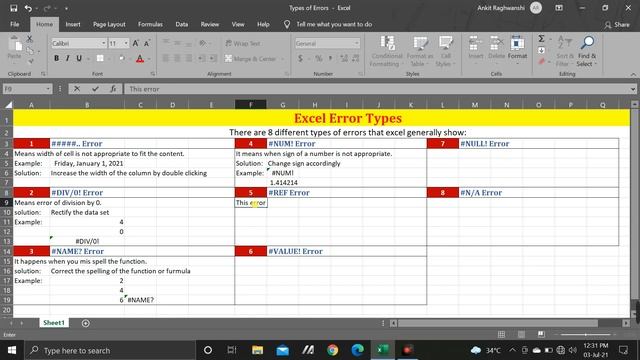640x360 pixels.
Task: Open Google Chrome from the taskbar
Action: [x=333, y=350]
